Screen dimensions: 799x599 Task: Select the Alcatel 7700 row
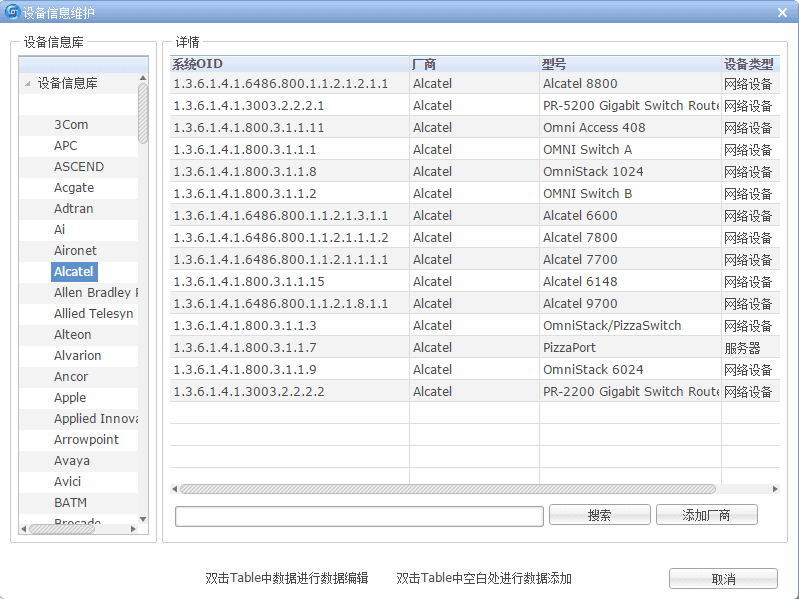click(475, 259)
